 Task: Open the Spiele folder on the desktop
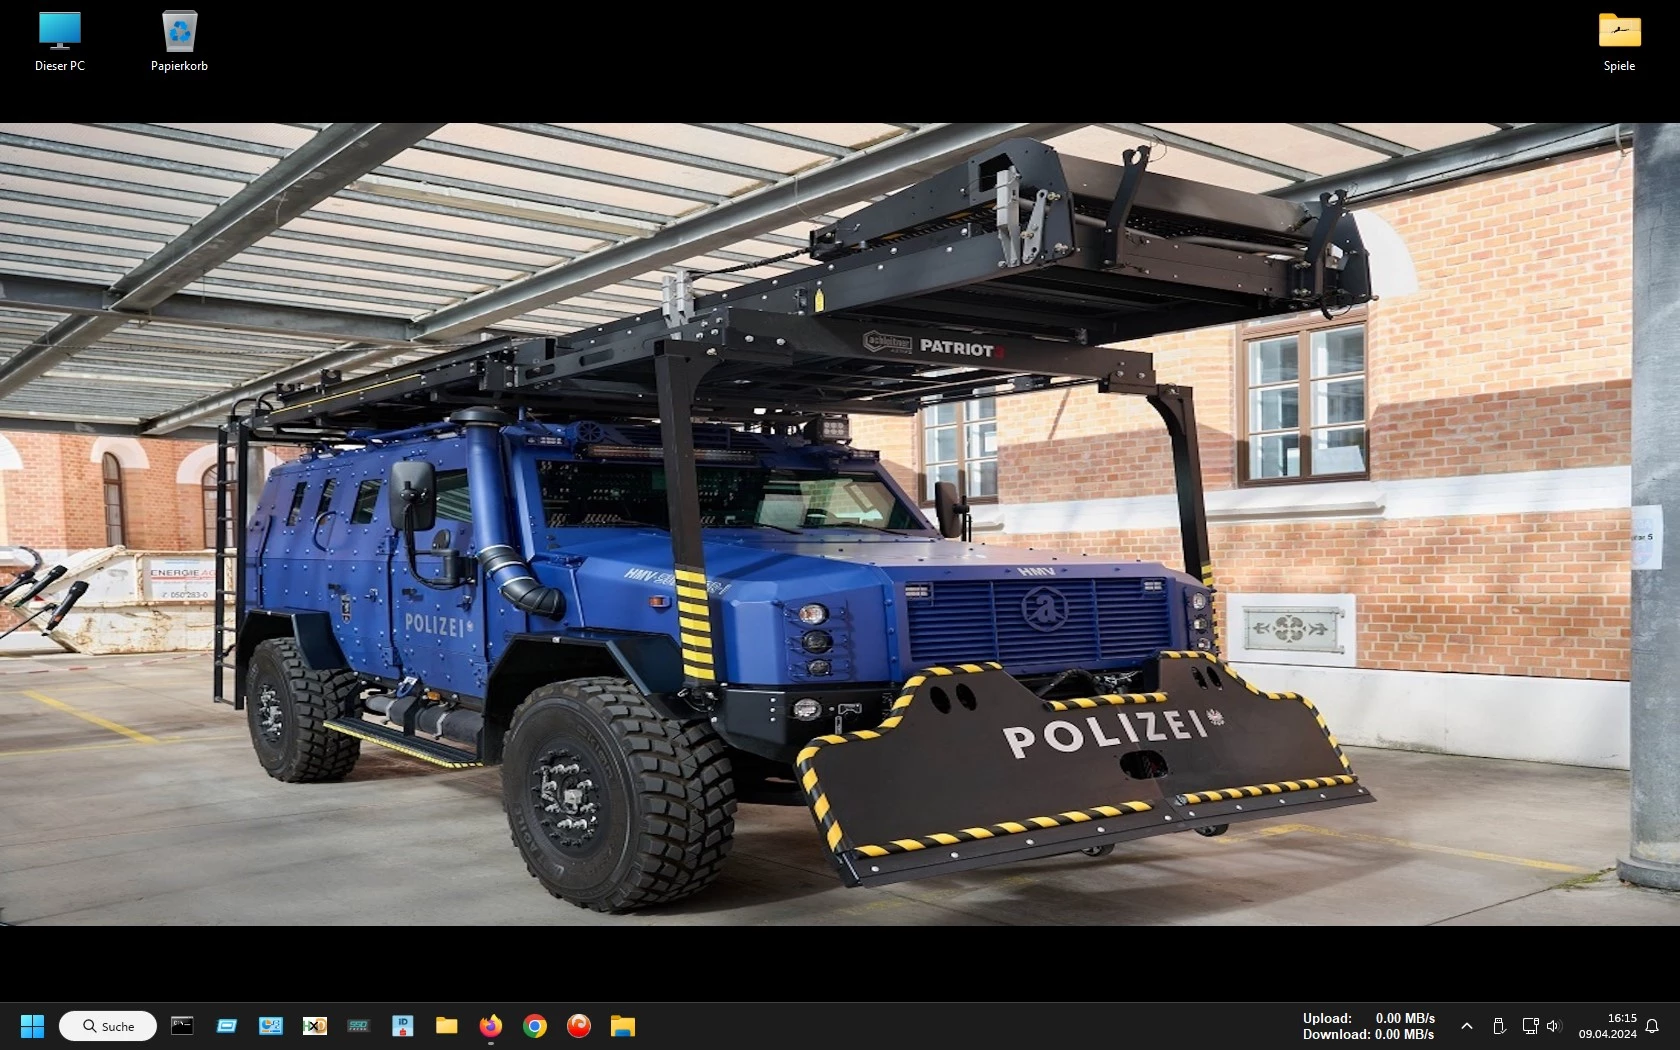1619,42
